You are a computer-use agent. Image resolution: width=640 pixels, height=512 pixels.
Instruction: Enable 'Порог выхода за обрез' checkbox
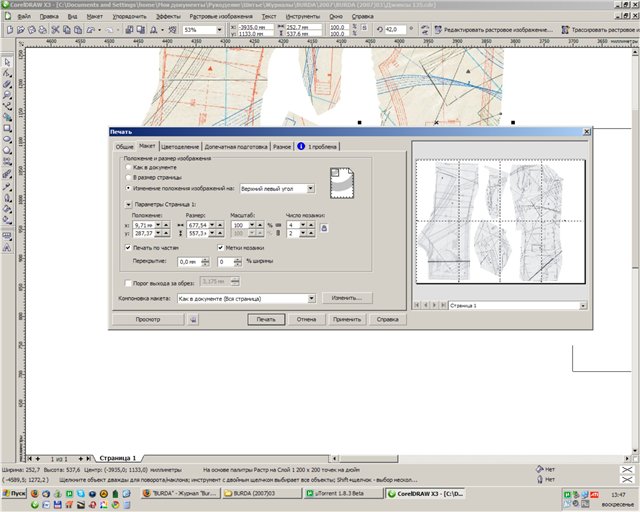128,283
